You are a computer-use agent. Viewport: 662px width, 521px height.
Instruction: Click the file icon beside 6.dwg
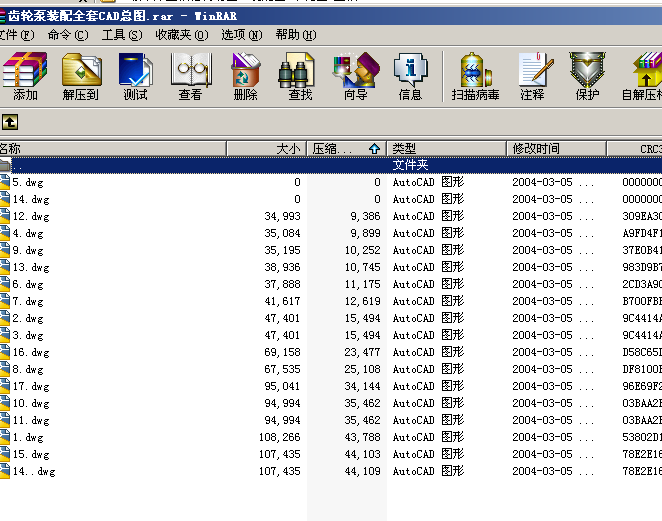point(5,285)
